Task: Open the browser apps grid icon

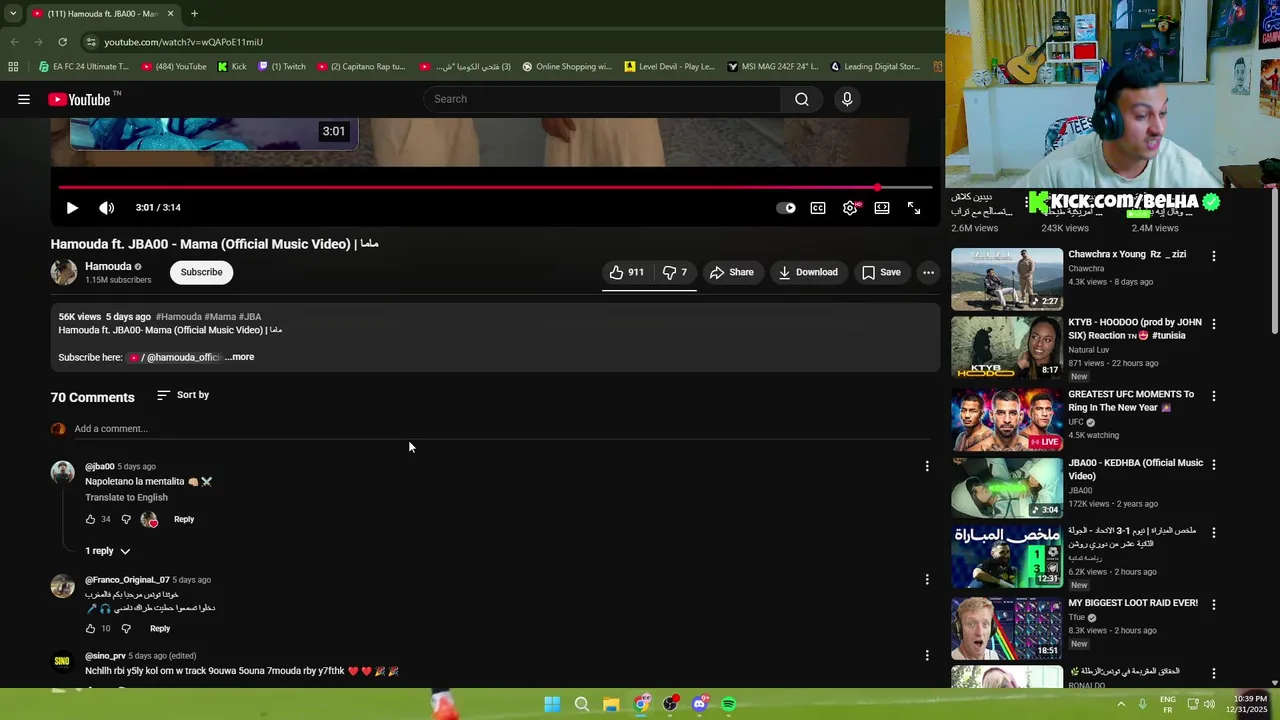Action: tap(13, 67)
